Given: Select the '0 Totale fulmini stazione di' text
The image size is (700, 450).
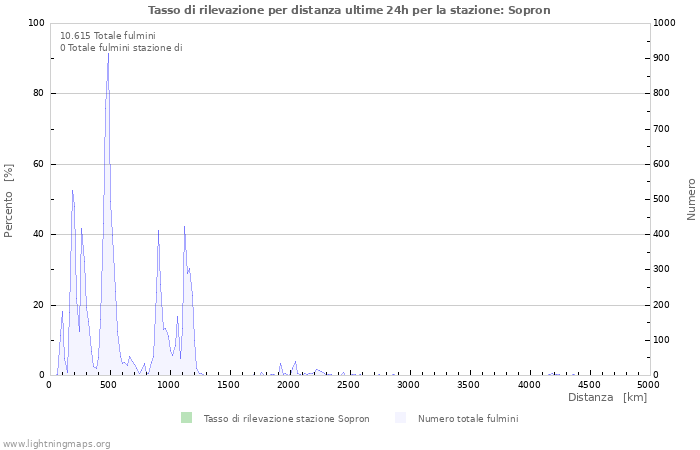Looking at the screenshot, I should [x=121, y=48].
